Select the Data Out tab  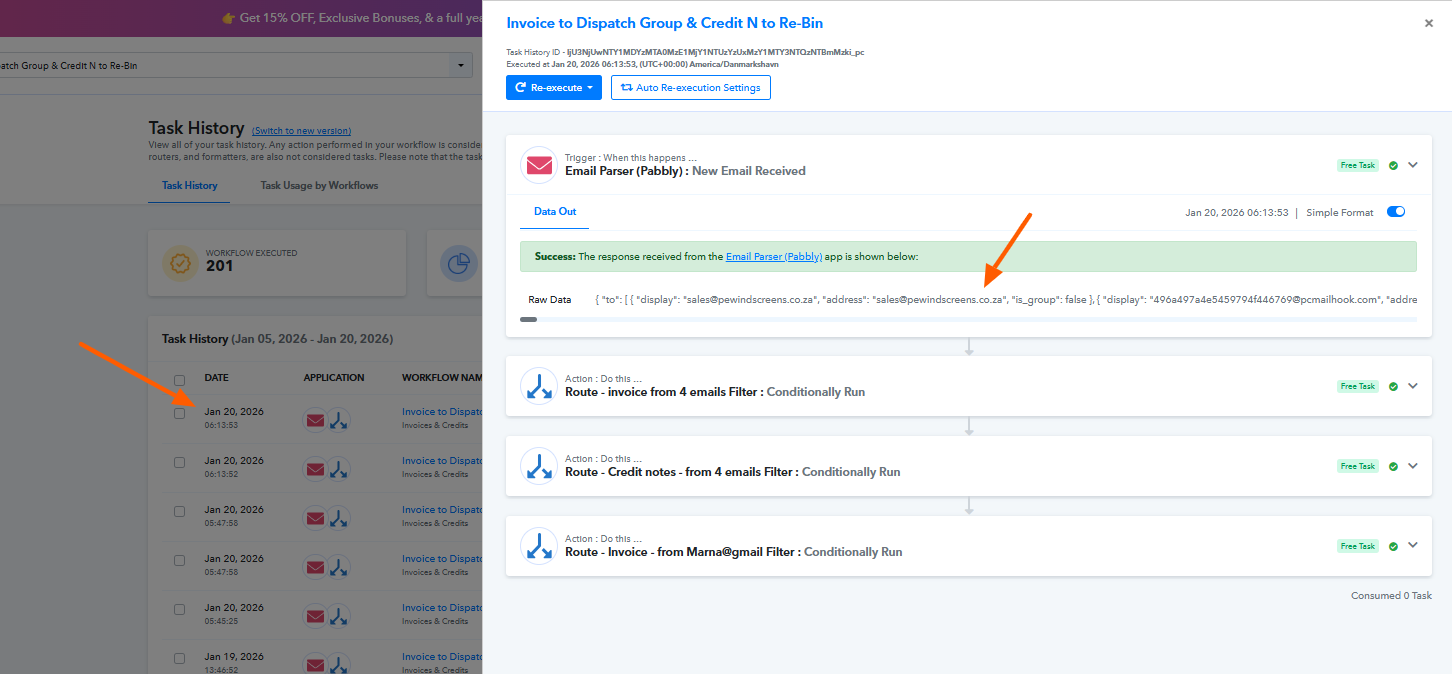555,212
